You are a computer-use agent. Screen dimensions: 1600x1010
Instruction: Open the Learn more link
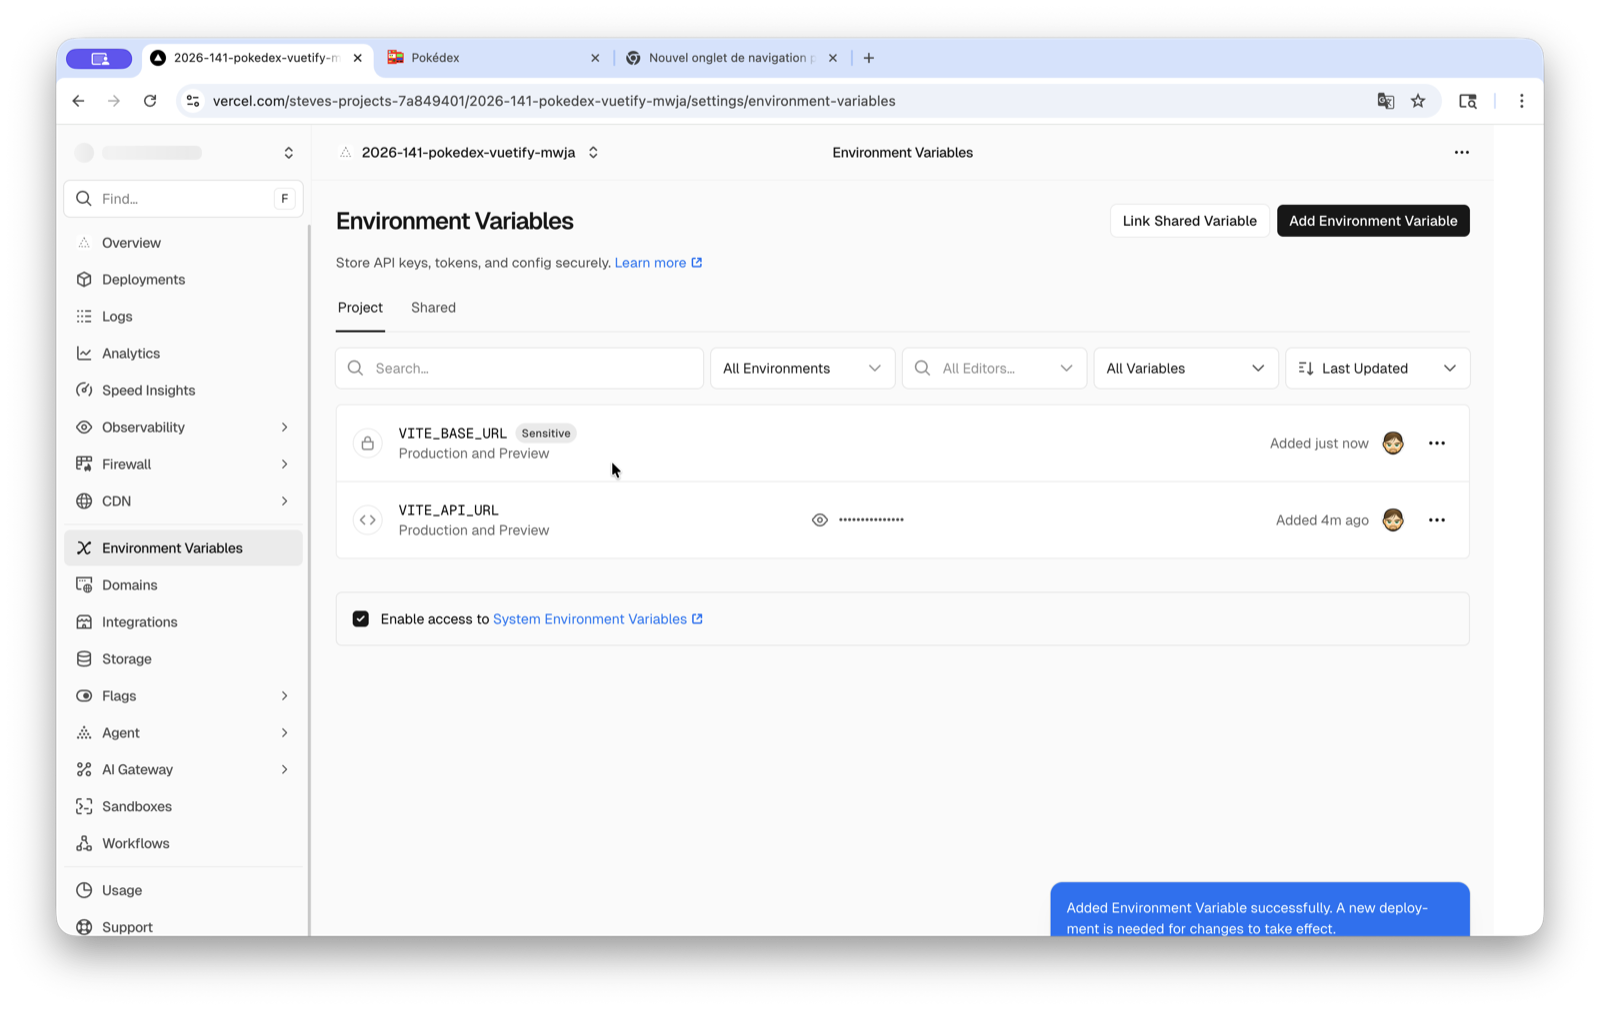click(x=651, y=262)
